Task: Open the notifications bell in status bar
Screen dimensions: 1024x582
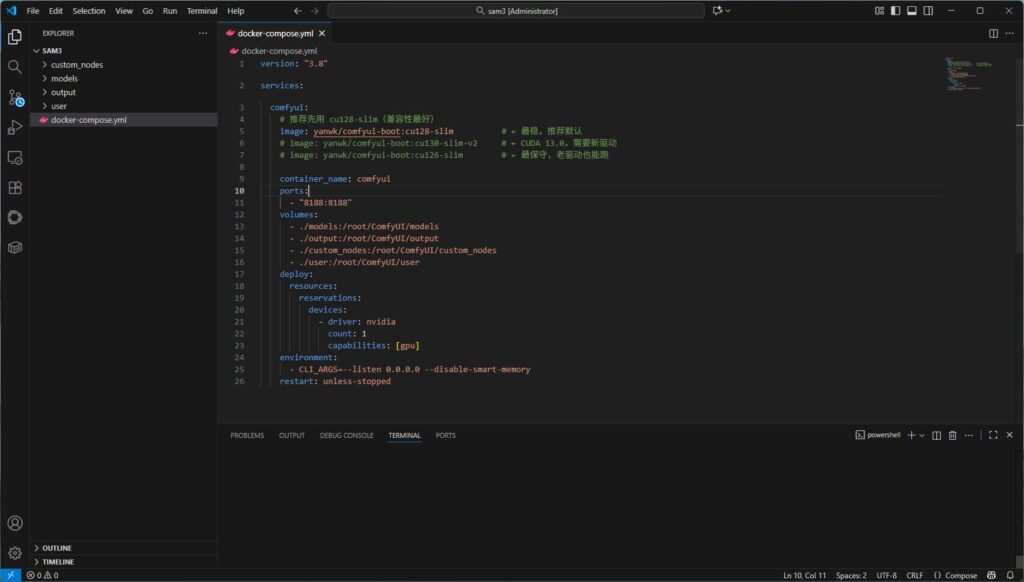Action: [1011, 575]
